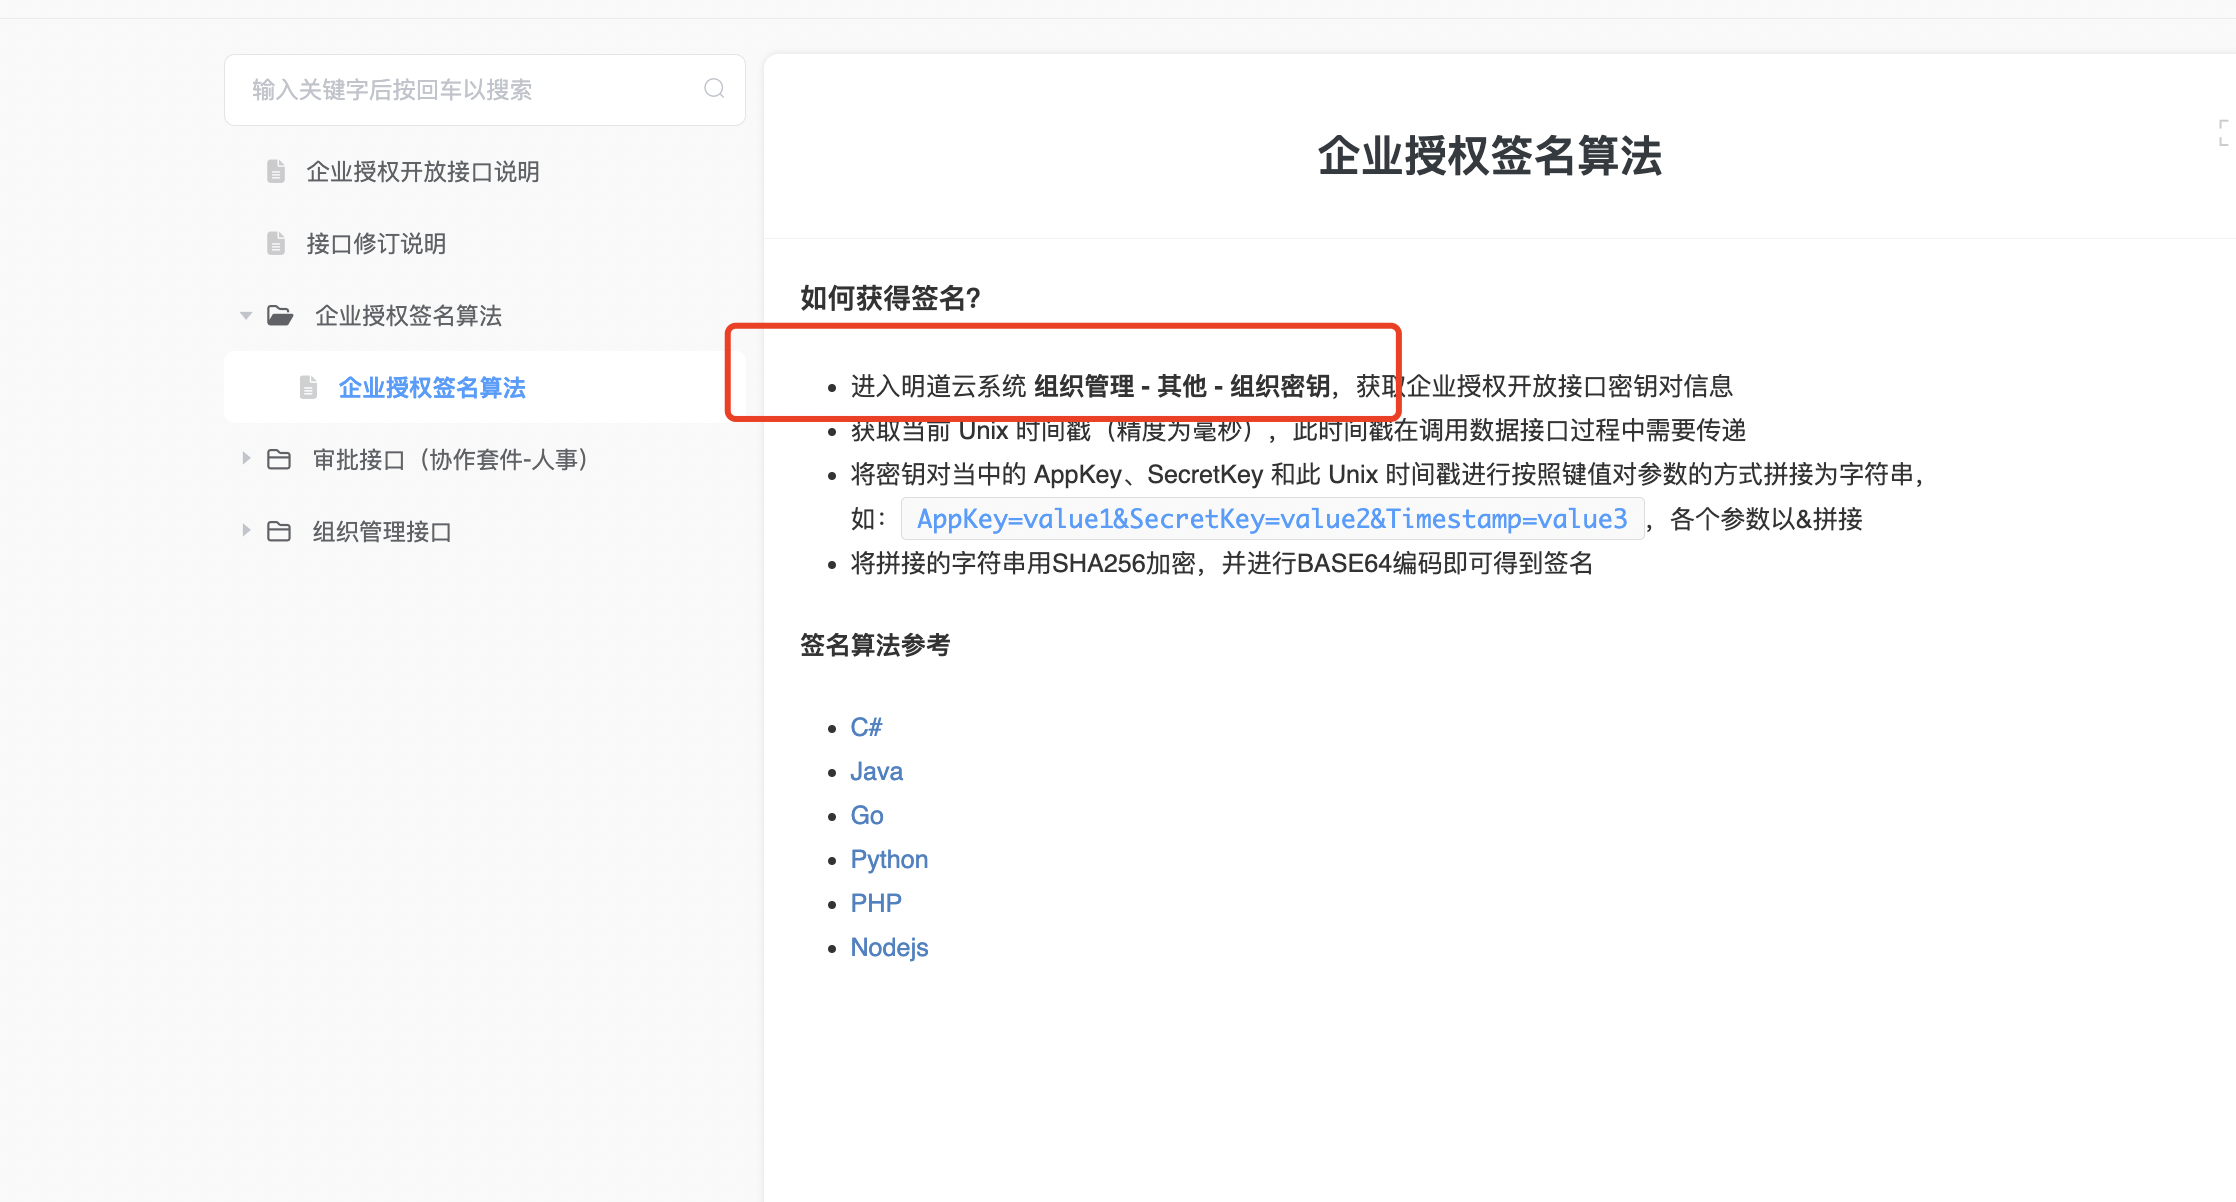This screenshot has width=2236, height=1202.
Task: Open 接口修订说明 document entry
Action: point(376,244)
